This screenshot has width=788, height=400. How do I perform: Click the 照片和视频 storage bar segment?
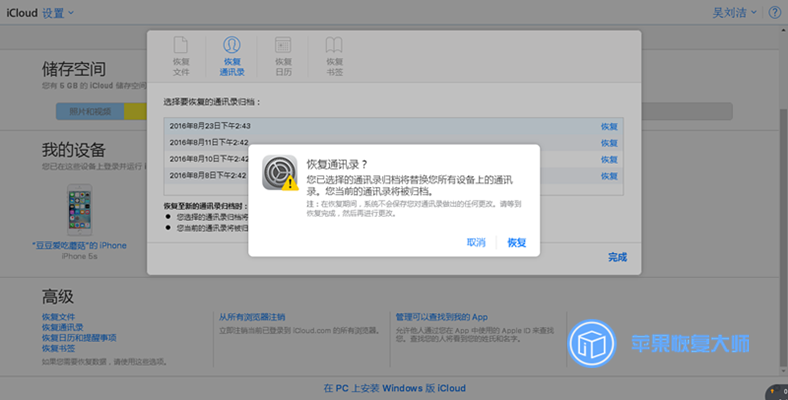click(90, 112)
